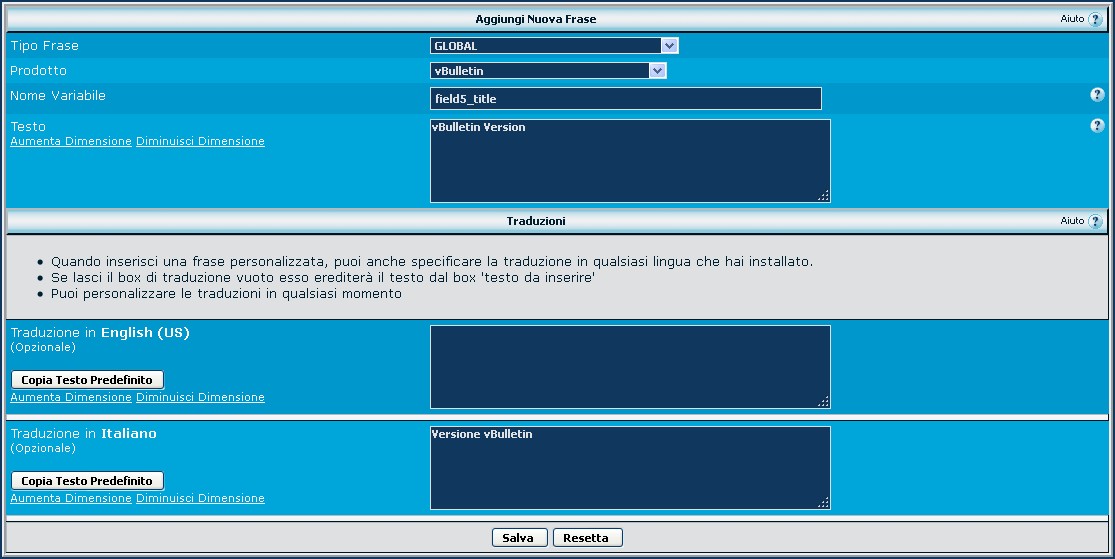Click the help icon beside the Testo box

pos(1096,126)
